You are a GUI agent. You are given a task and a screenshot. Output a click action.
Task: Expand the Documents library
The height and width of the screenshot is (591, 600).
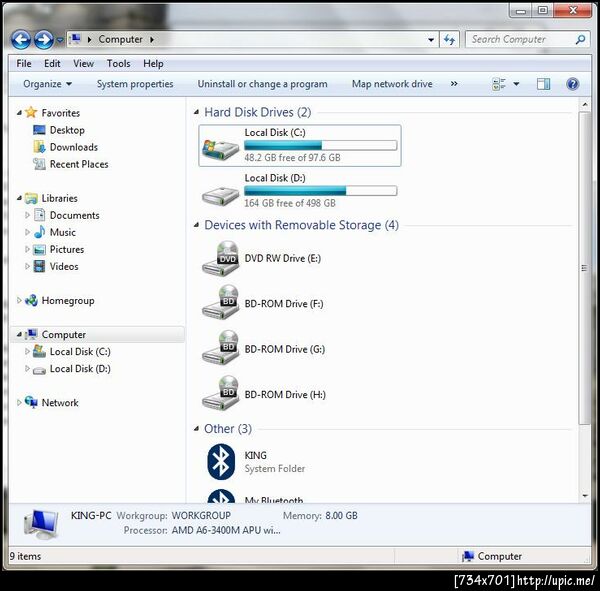tap(27, 215)
